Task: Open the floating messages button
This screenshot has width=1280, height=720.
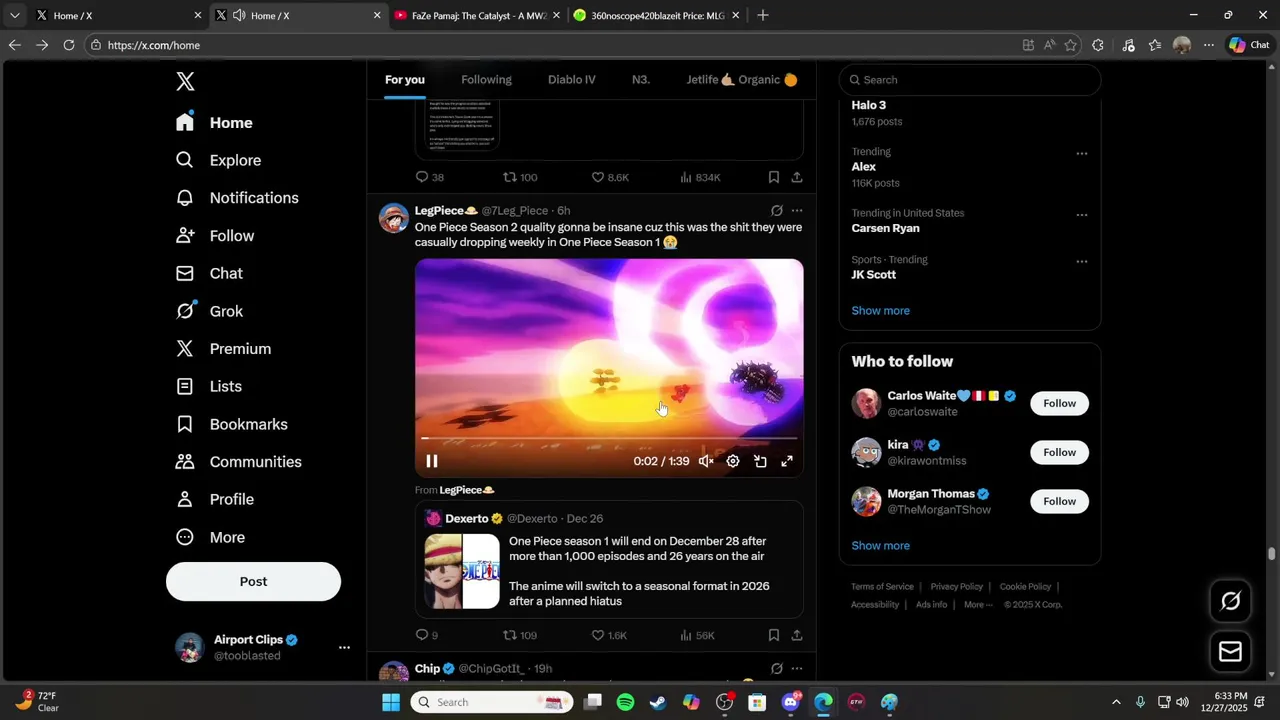Action: click(x=1230, y=652)
